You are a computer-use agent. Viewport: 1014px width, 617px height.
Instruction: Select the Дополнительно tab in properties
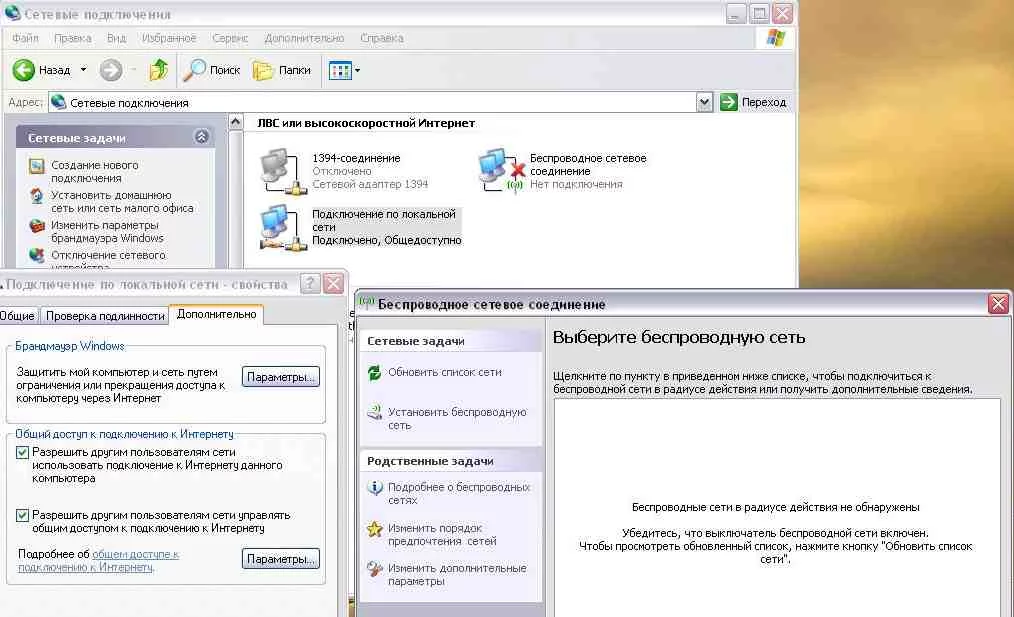point(216,314)
